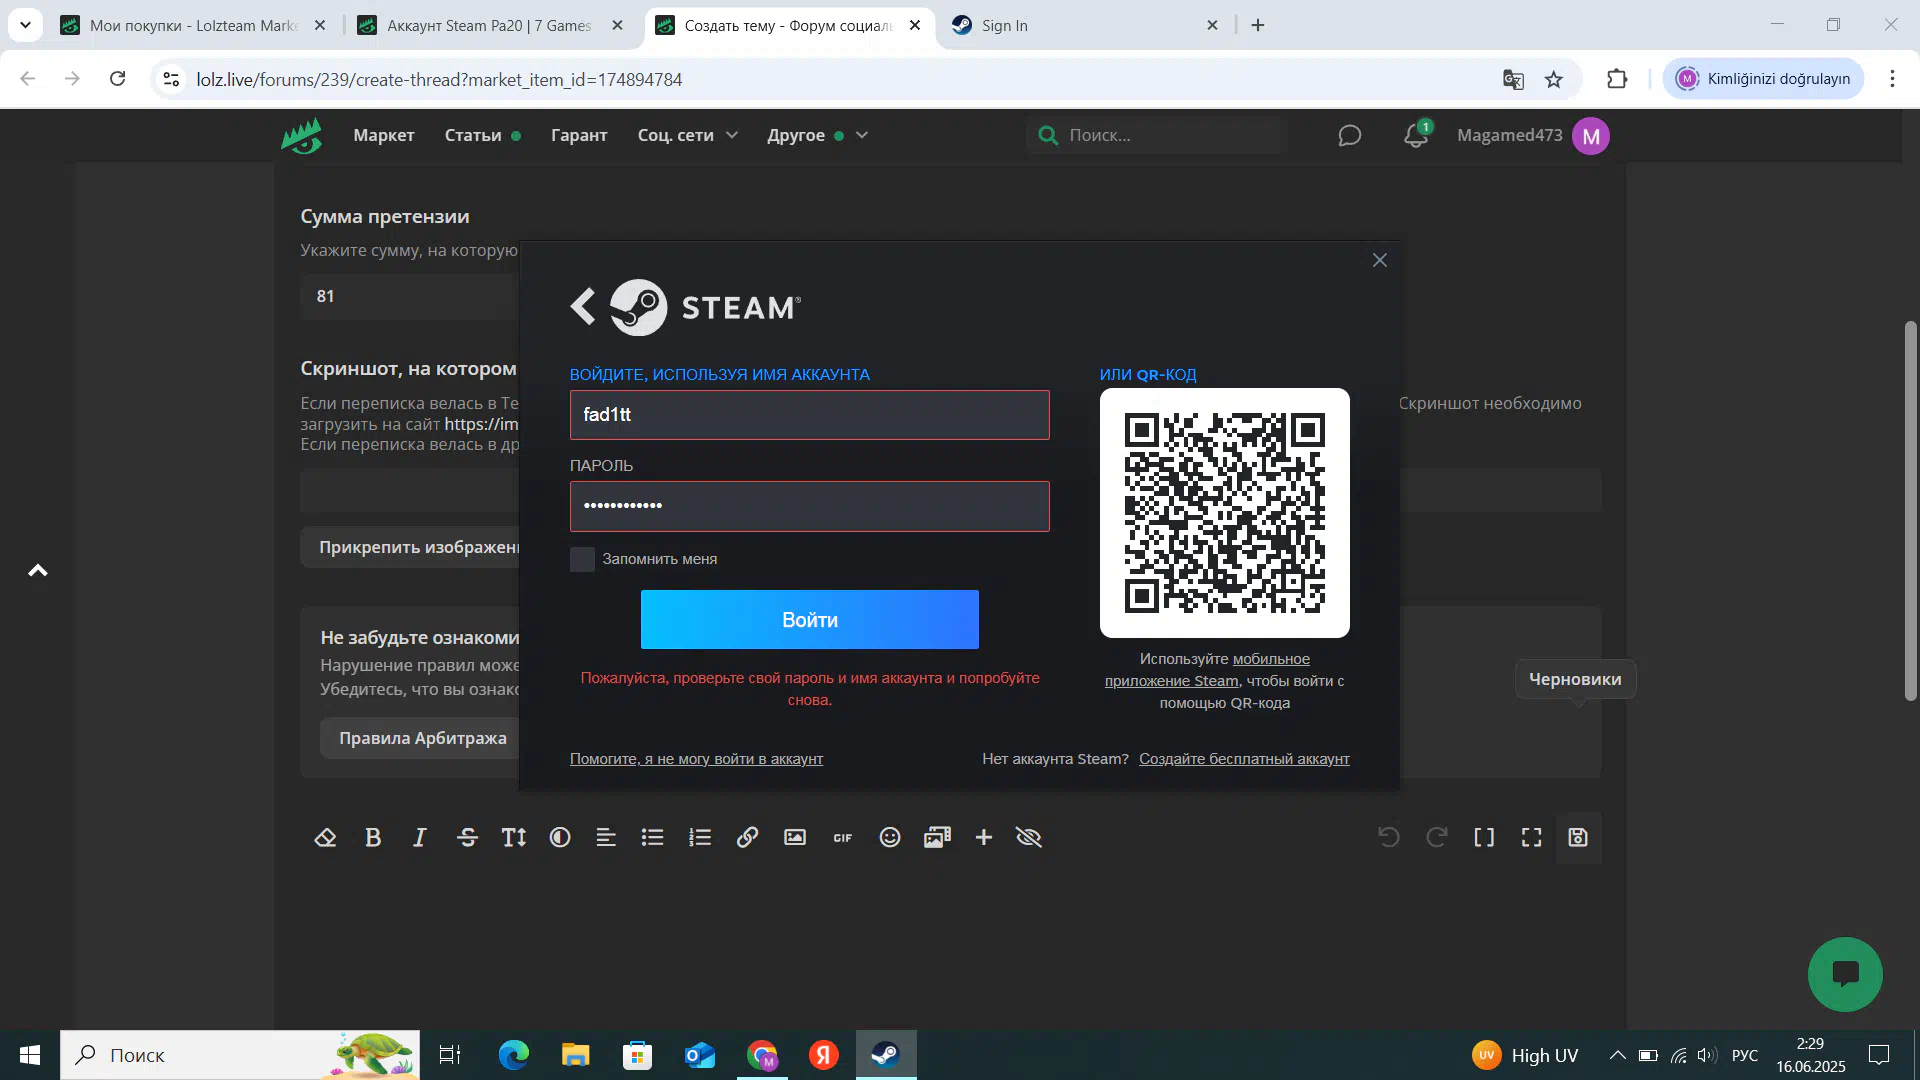Open 'Статьи' in forum navigation

pos(473,135)
